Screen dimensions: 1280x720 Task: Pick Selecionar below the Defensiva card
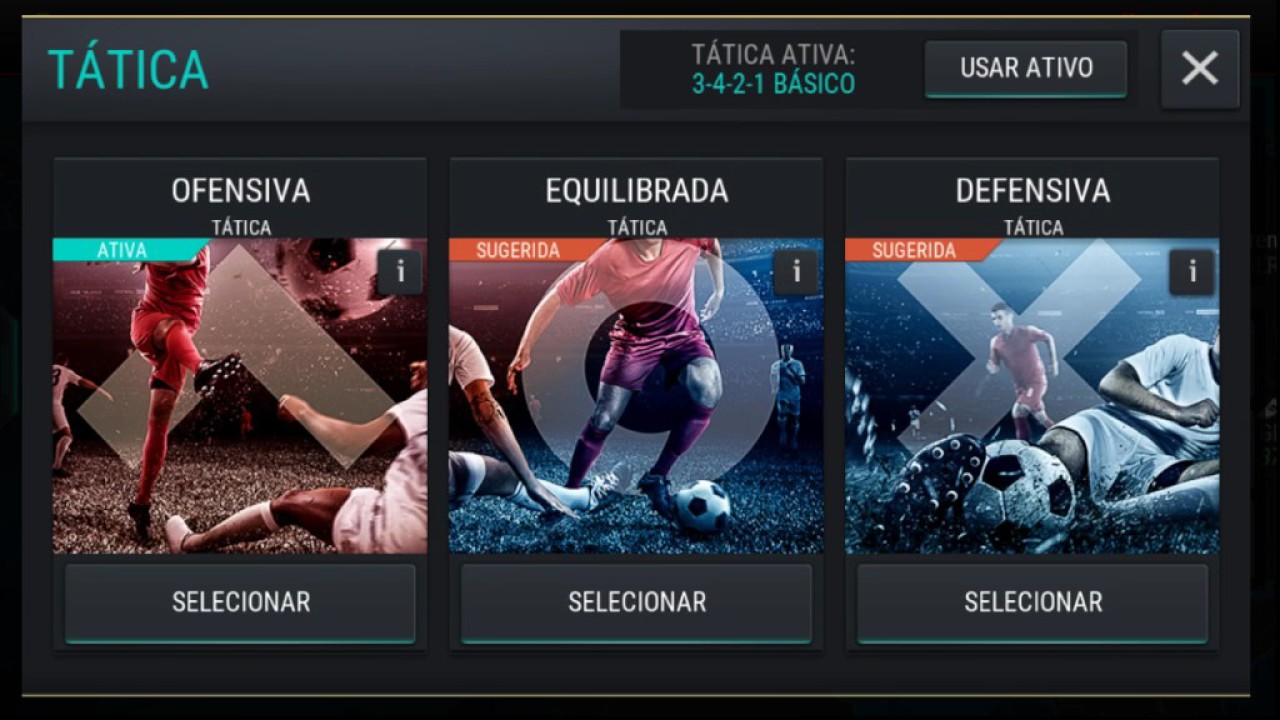point(1033,603)
